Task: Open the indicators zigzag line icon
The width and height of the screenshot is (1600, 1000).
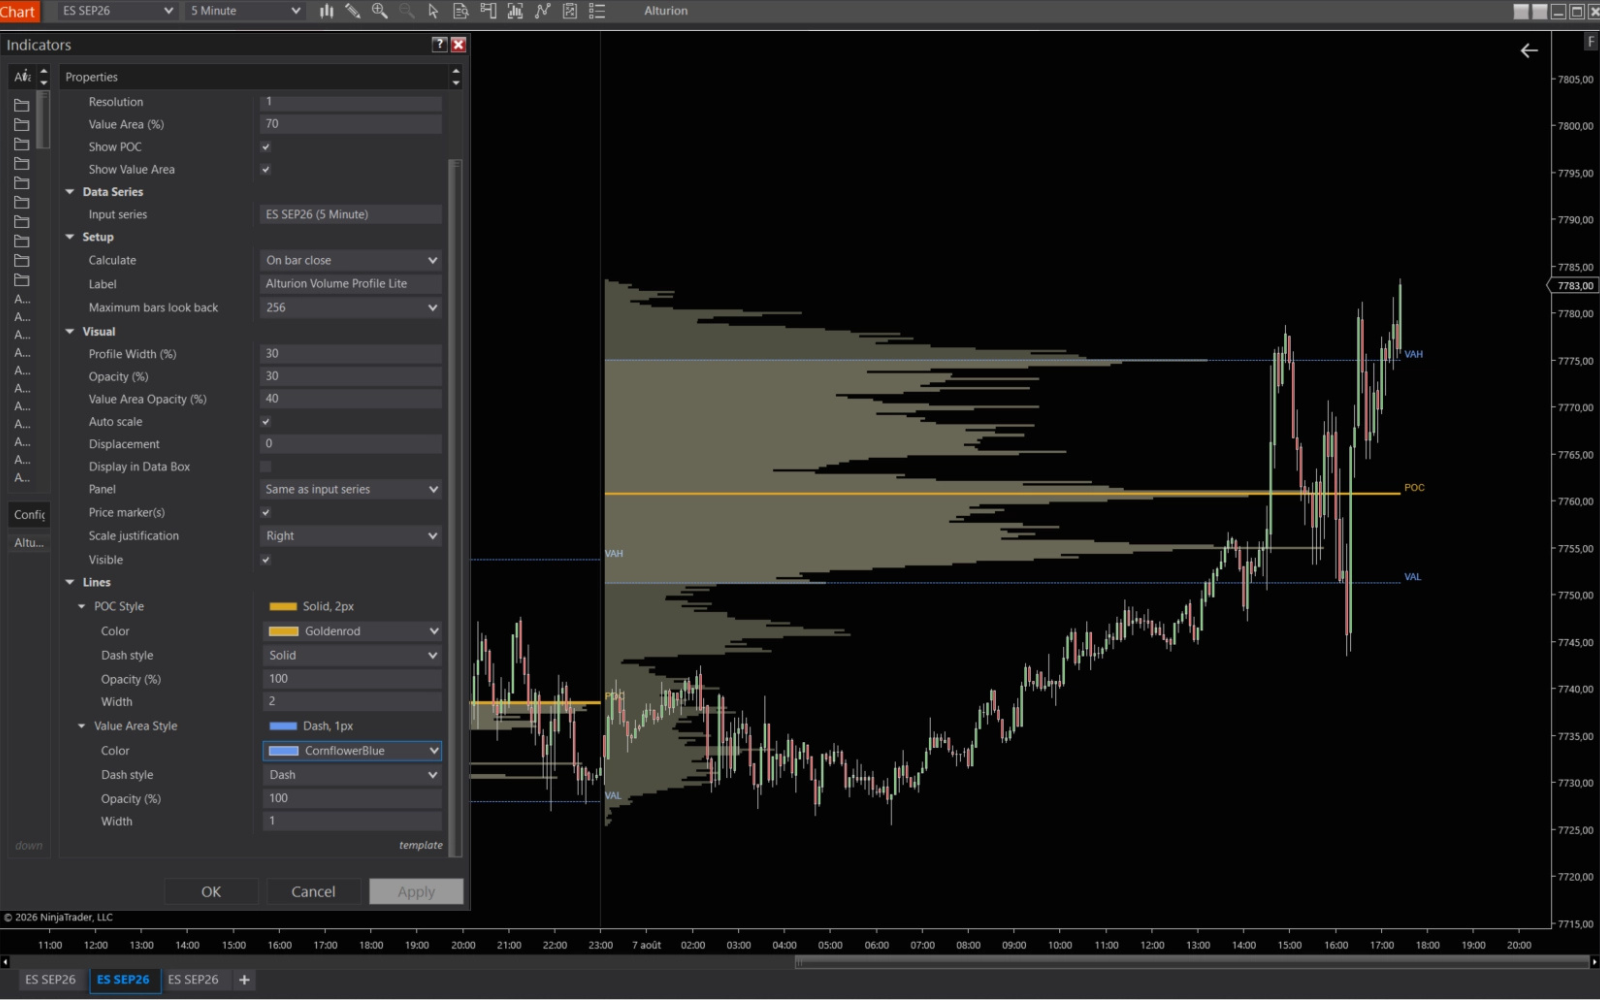Action: tap(542, 11)
